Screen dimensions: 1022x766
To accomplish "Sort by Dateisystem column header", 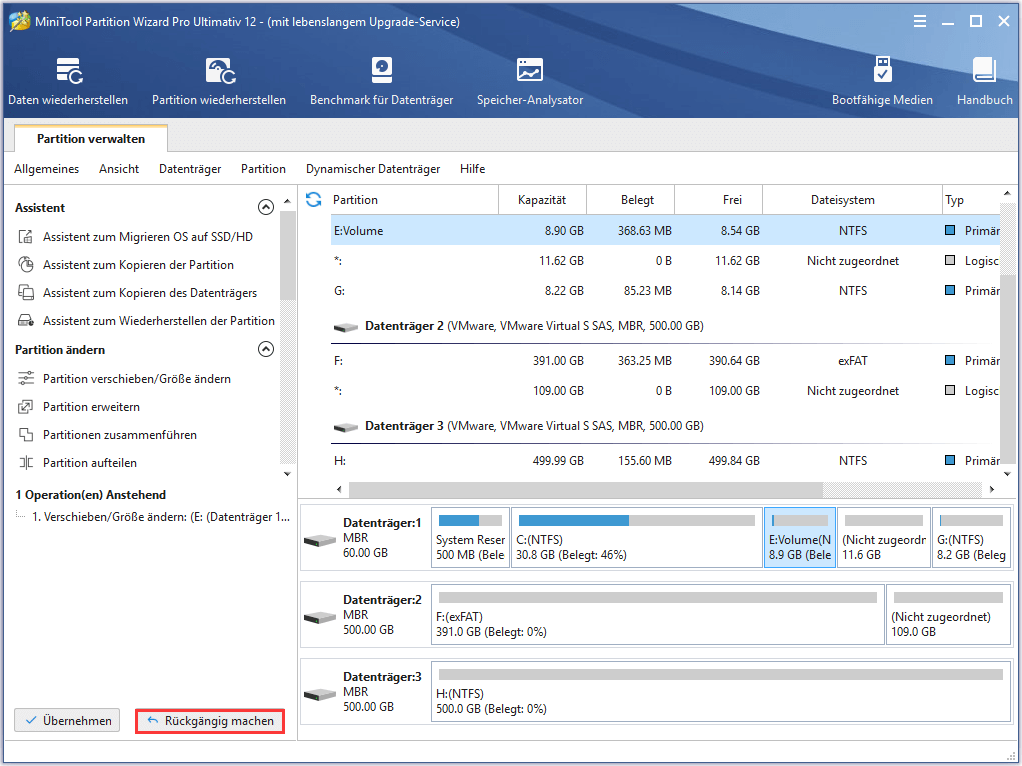I will 852,200.
